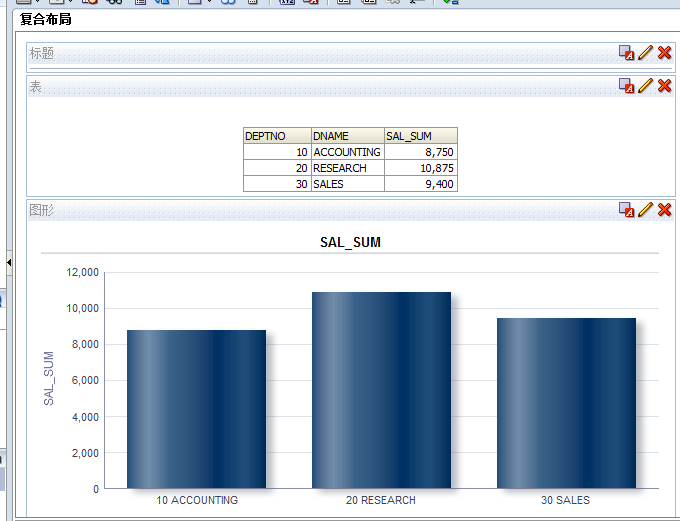680x521 pixels.
Task: Edit the 表 view with pencil icon
Action: [x=645, y=85]
